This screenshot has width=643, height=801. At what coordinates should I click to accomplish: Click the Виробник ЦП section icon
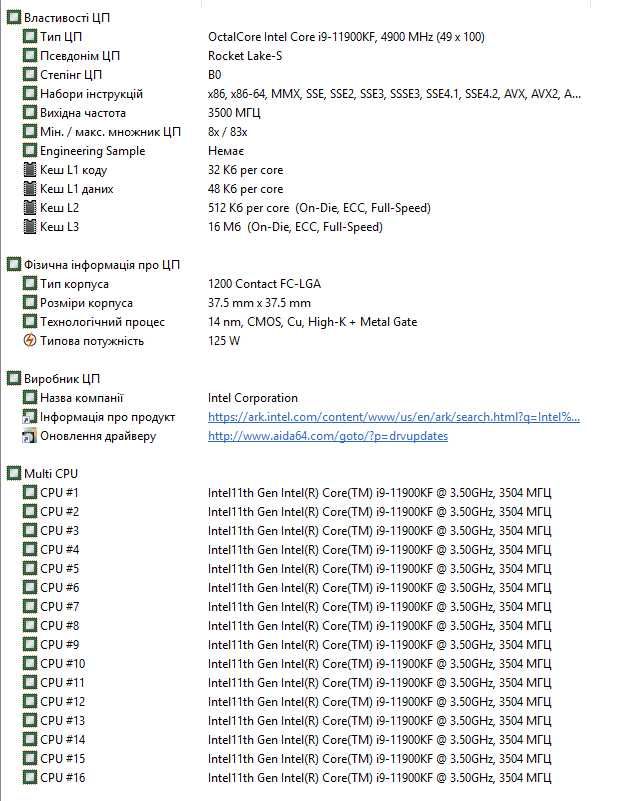tap(14, 379)
